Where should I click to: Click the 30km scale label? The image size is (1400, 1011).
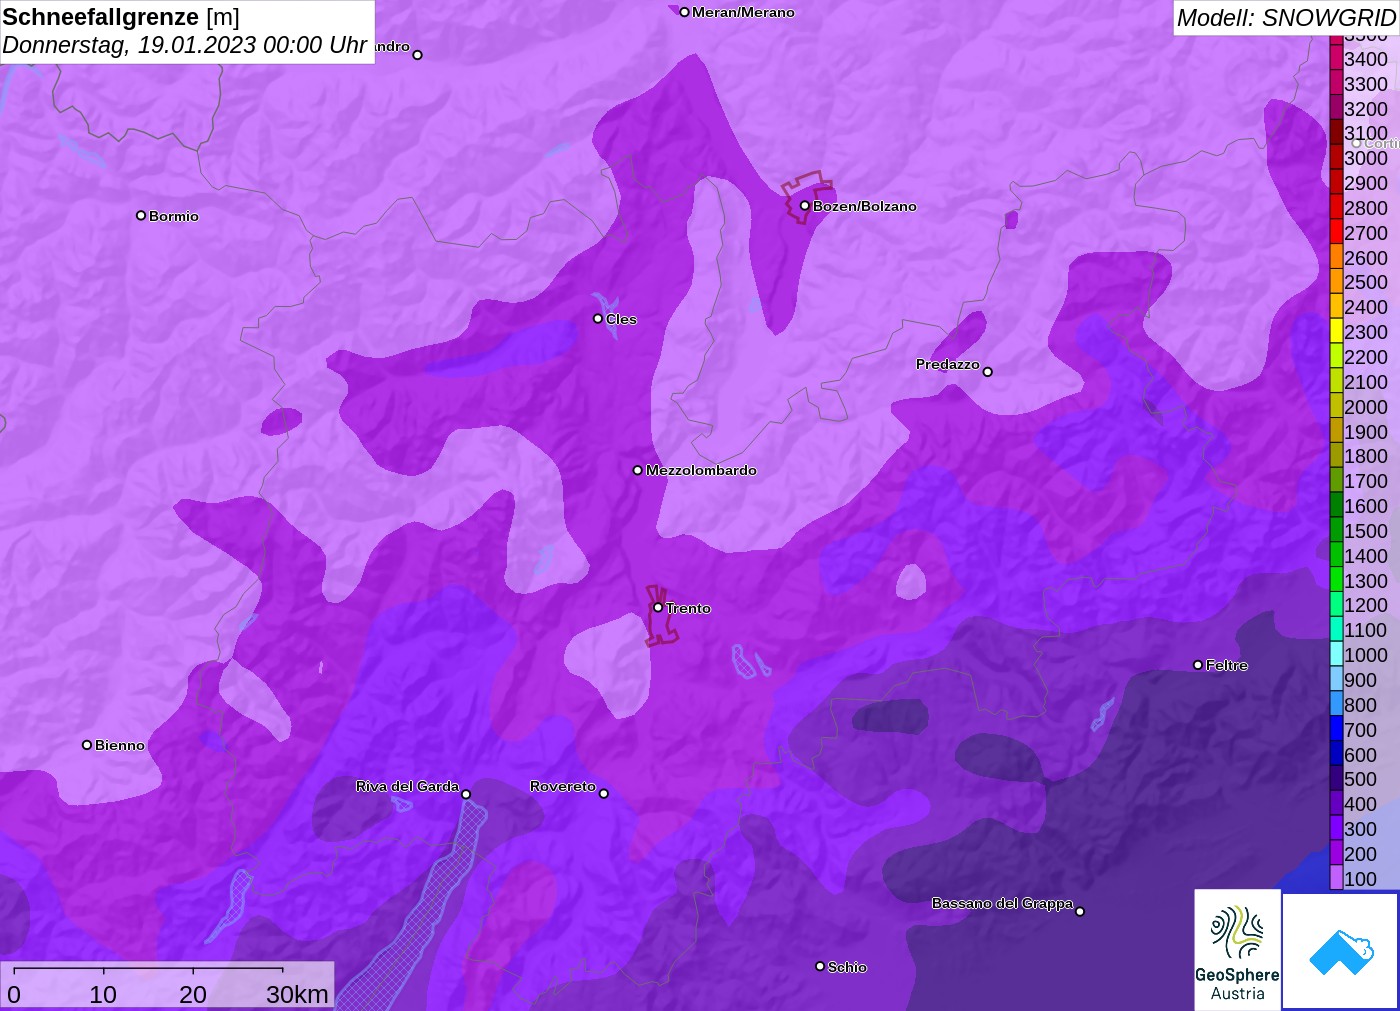(x=297, y=994)
